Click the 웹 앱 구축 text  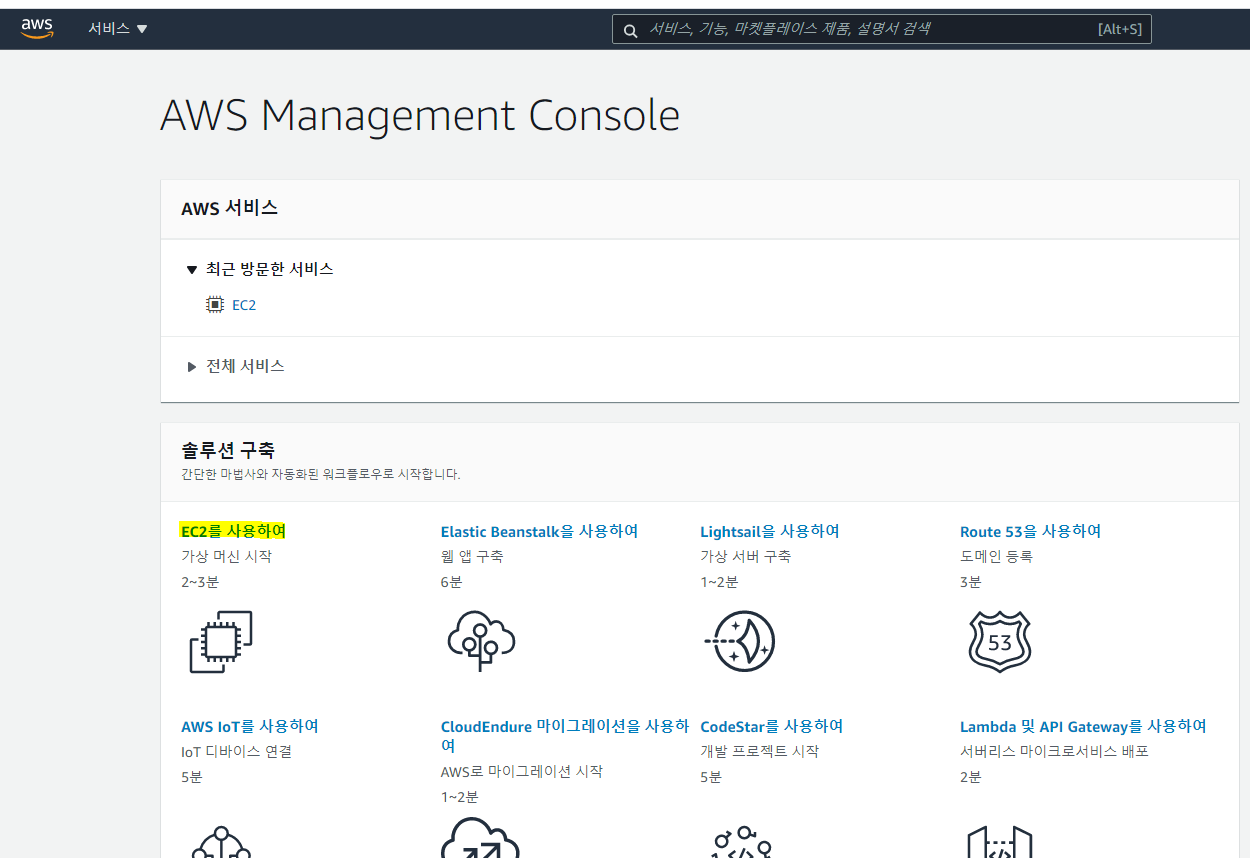(472, 556)
